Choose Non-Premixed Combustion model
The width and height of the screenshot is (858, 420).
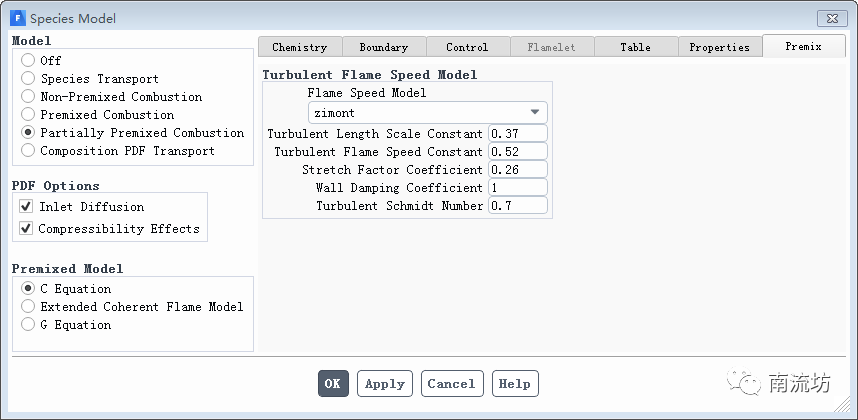click(x=28, y=96)
